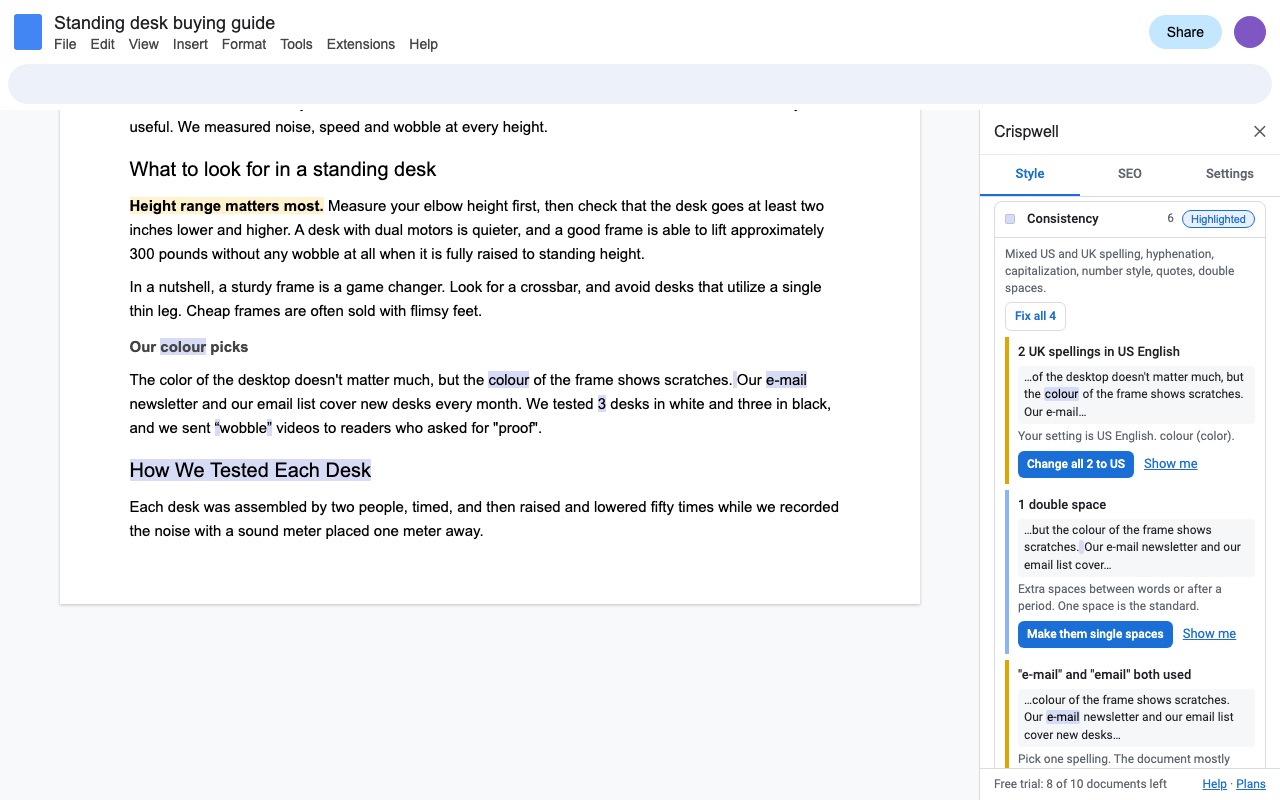Open the Format menu
1280x800 pixels.
244,44
